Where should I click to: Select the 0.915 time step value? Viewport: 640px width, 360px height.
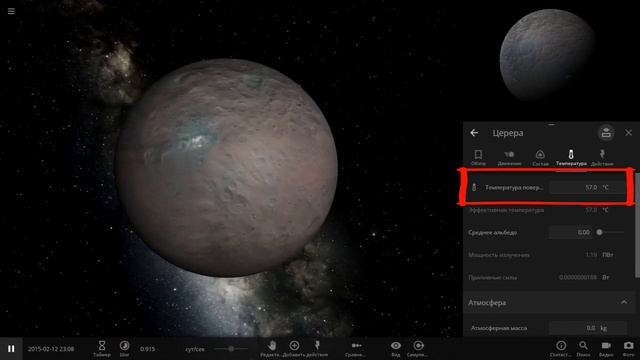pos(147,349)
